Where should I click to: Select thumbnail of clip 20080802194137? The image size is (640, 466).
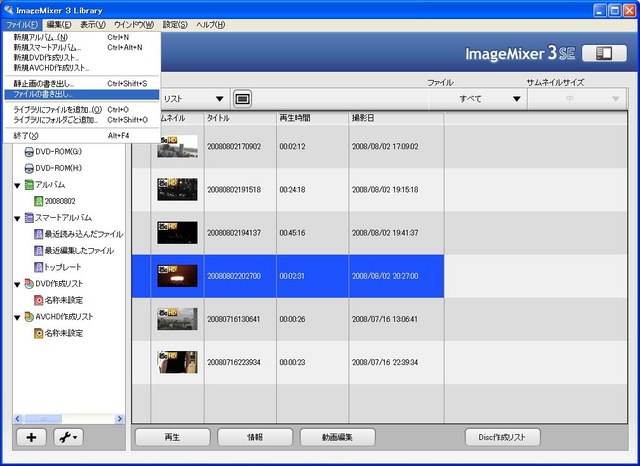pos(178,233)
